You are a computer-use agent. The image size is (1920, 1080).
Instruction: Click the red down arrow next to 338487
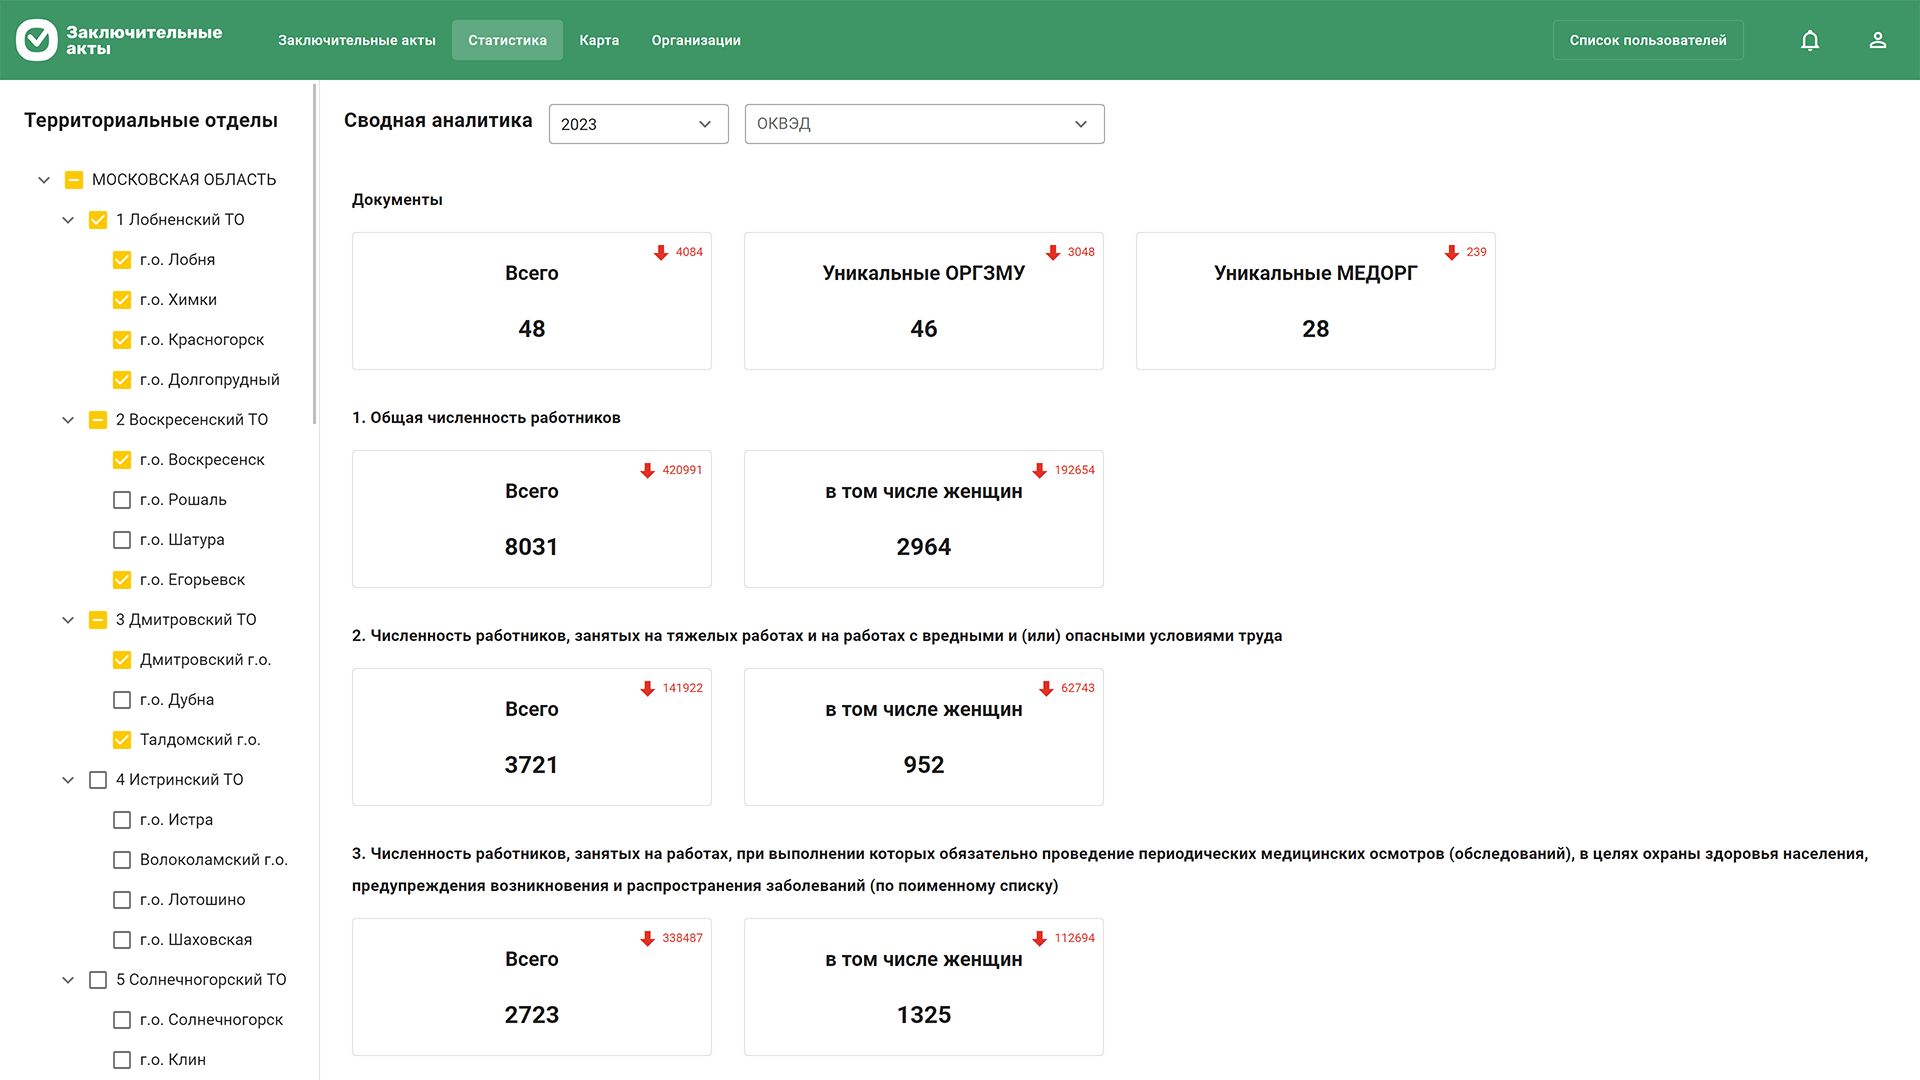(648, 938)
